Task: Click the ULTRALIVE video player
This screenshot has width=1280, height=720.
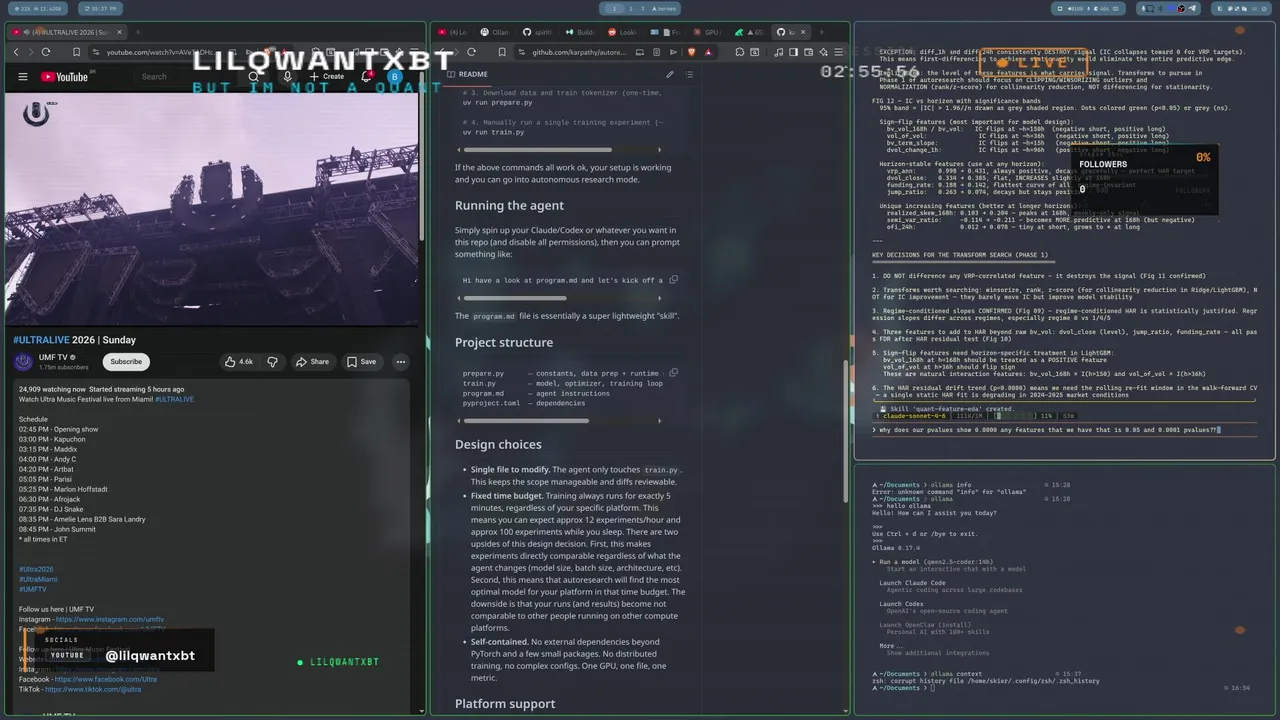Action: [211, 207]
